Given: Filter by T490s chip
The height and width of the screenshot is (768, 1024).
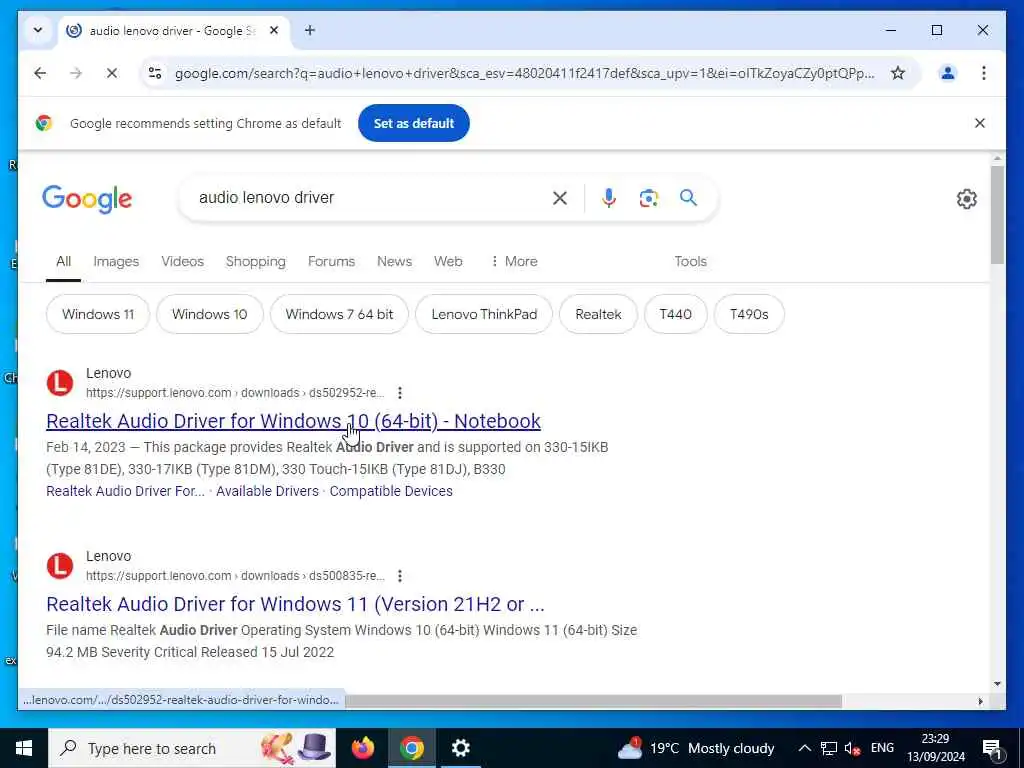Looking at the screenshot, I should (x=749, y=314).
